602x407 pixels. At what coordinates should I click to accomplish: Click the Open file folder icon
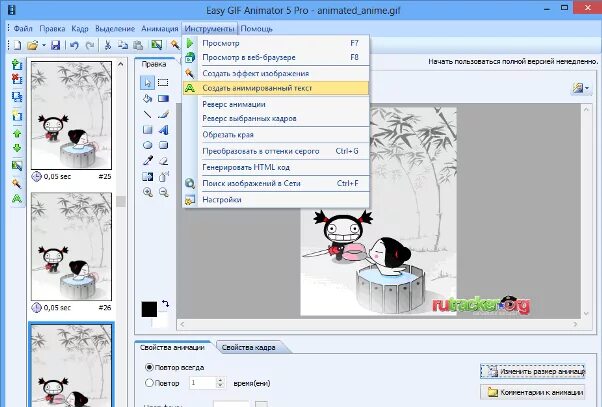[33, 45]
